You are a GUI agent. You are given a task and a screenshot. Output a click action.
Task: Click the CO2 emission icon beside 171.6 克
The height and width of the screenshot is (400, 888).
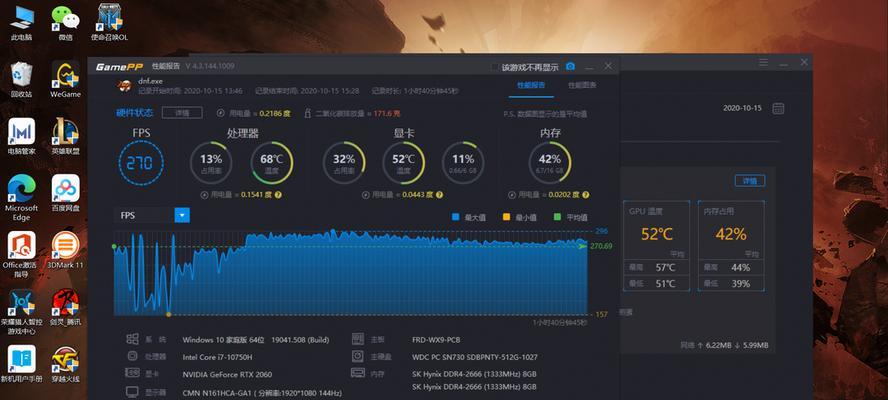[x=308, y=113]
